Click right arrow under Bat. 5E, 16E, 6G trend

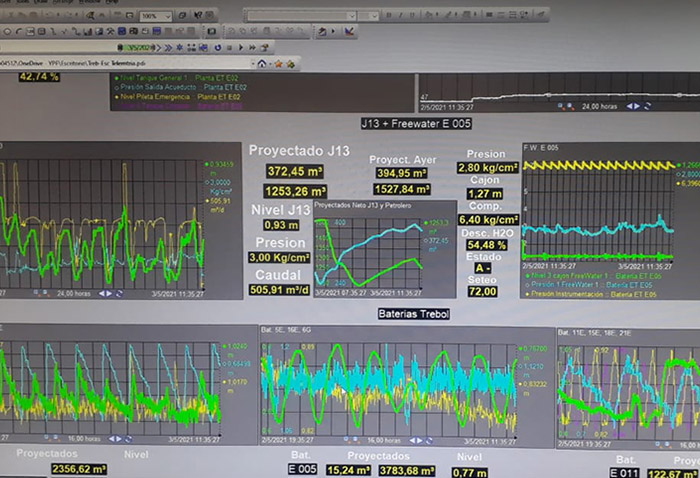click(x=420, y=441)
